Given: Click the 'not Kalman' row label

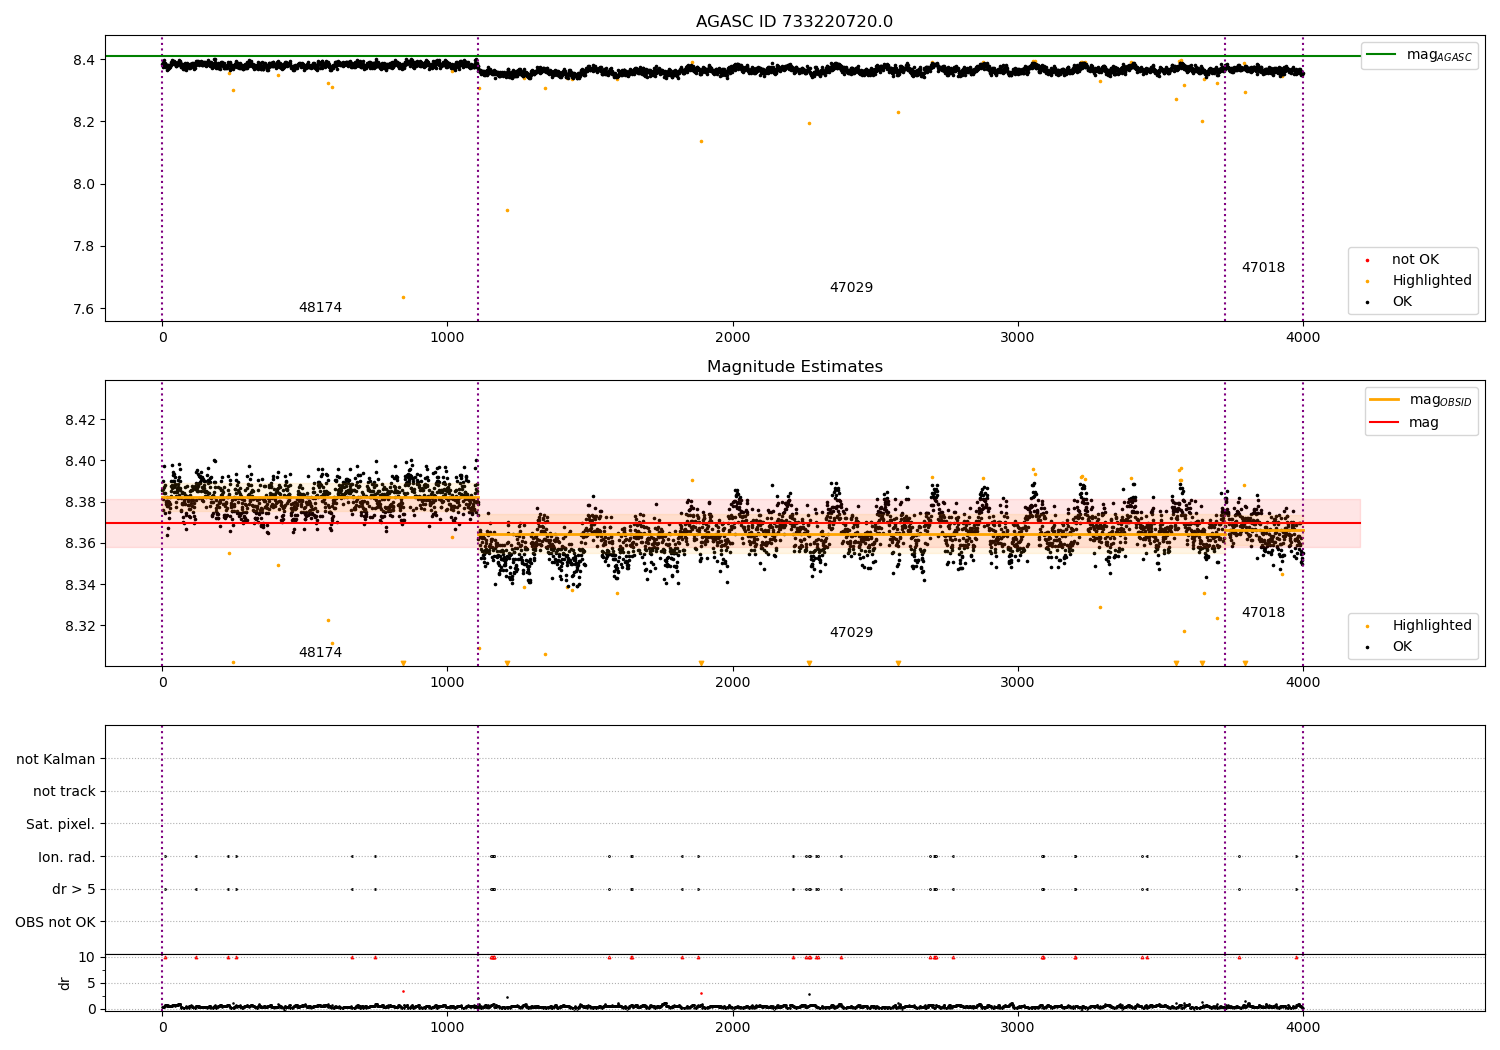Looking at the screenshot, I should click(56, 759).
